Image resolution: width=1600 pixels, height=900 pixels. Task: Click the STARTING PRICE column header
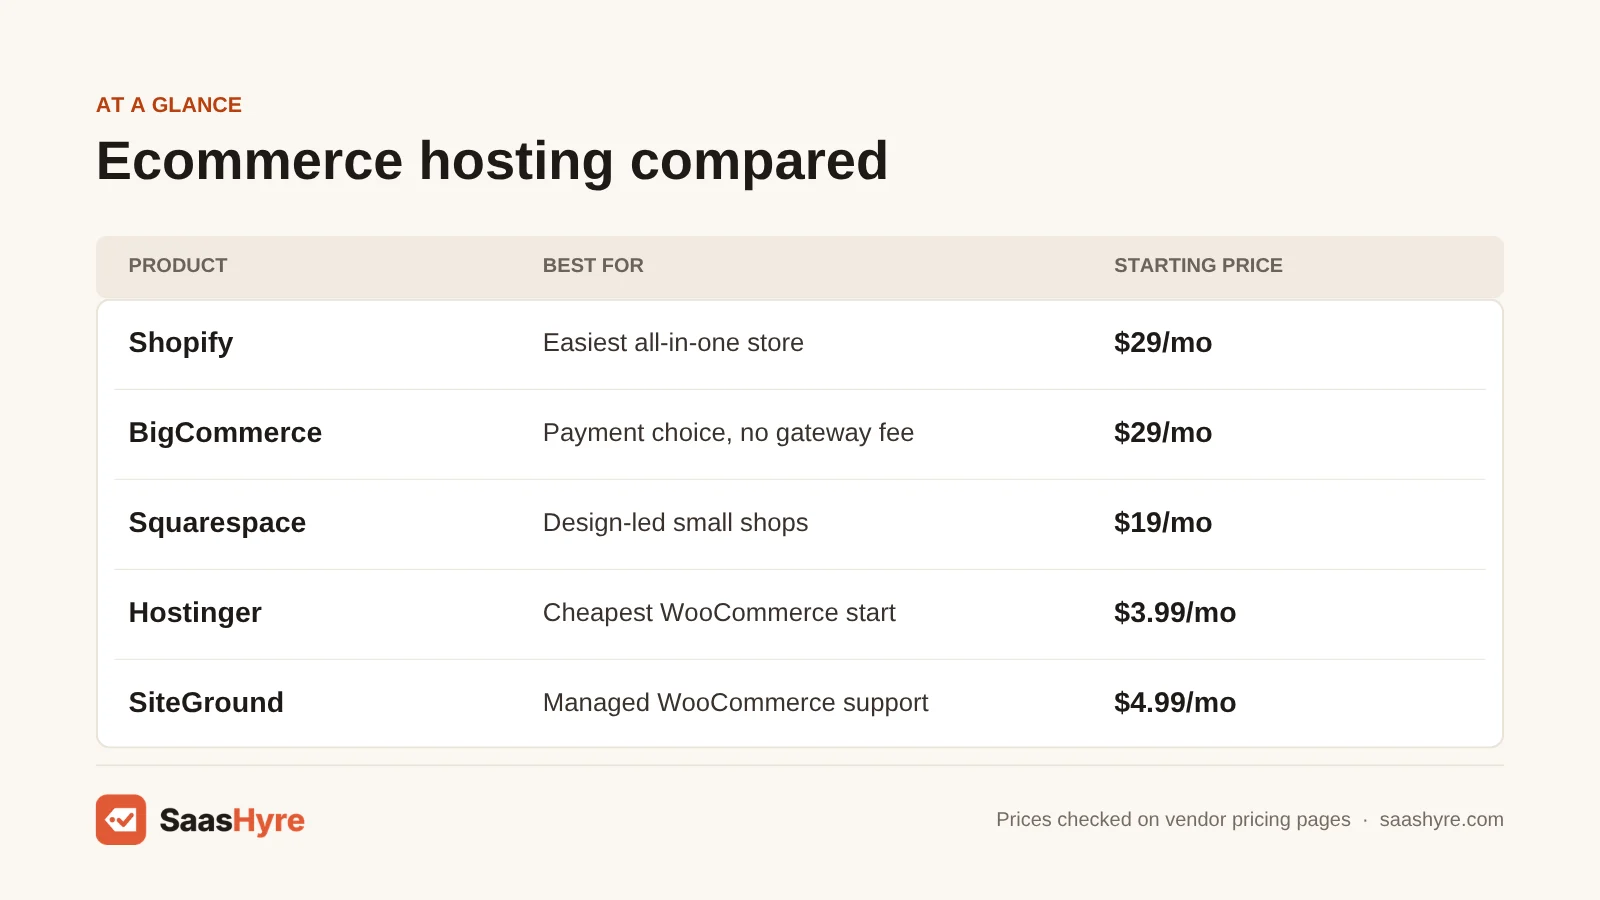[1198, 265]
